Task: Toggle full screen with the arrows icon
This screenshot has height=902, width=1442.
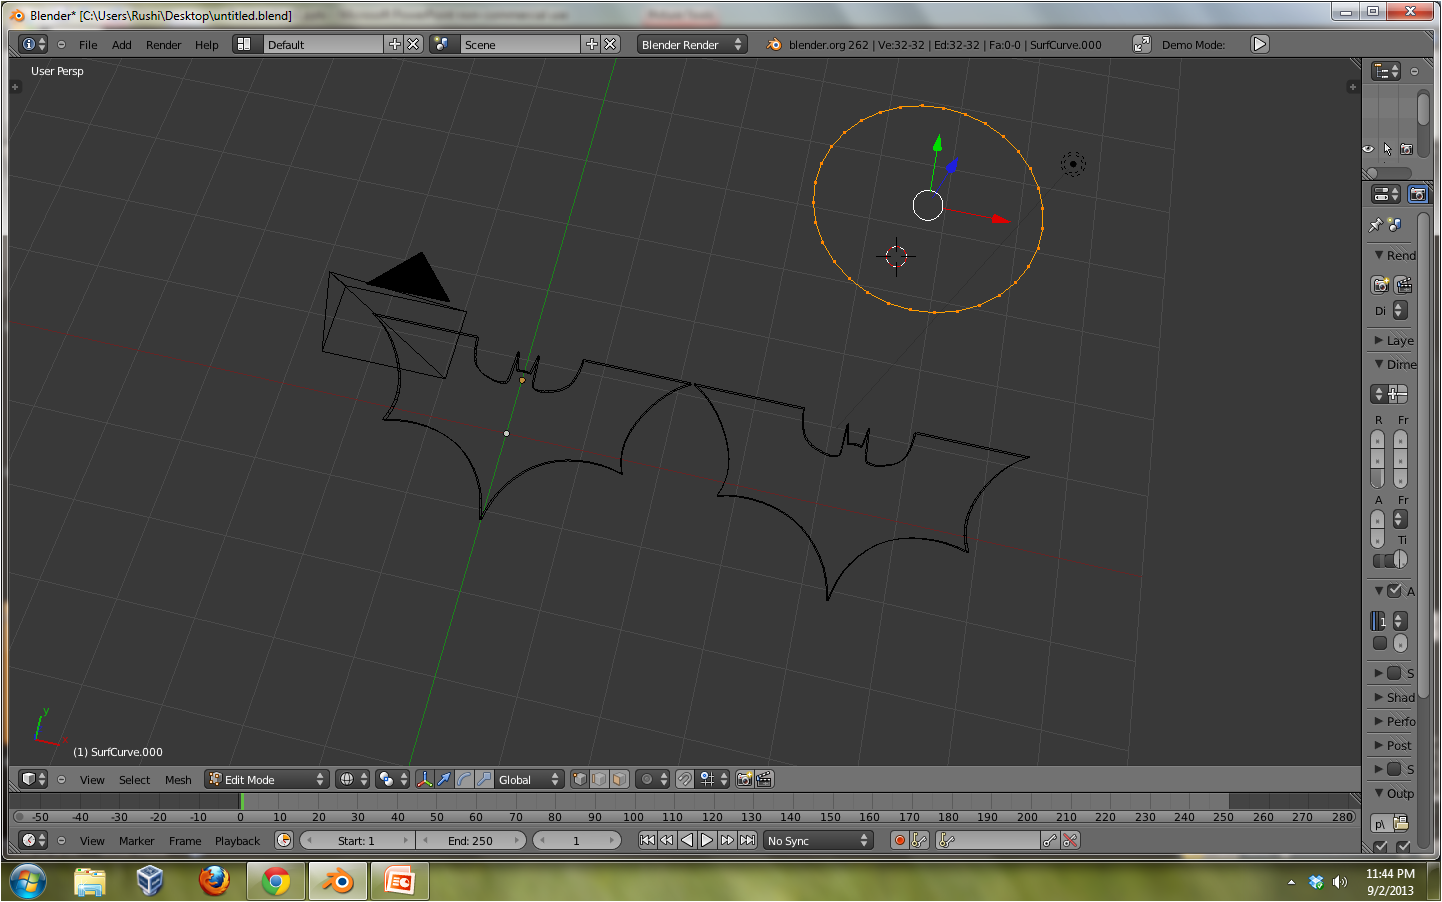Action: point(1141,44)
